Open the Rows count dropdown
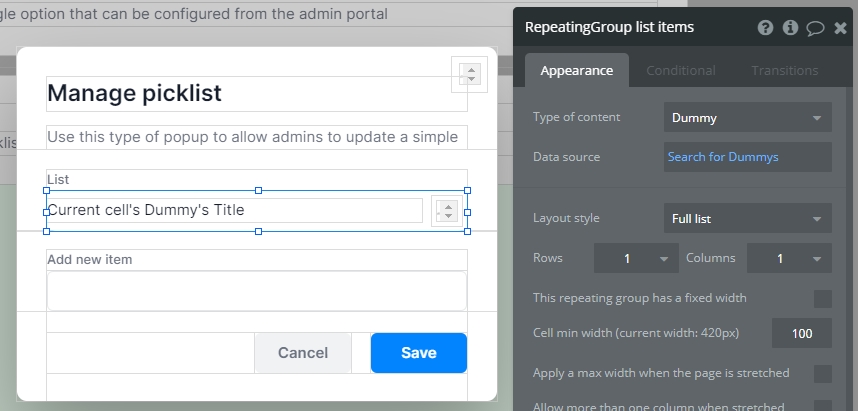 [636, 258]
